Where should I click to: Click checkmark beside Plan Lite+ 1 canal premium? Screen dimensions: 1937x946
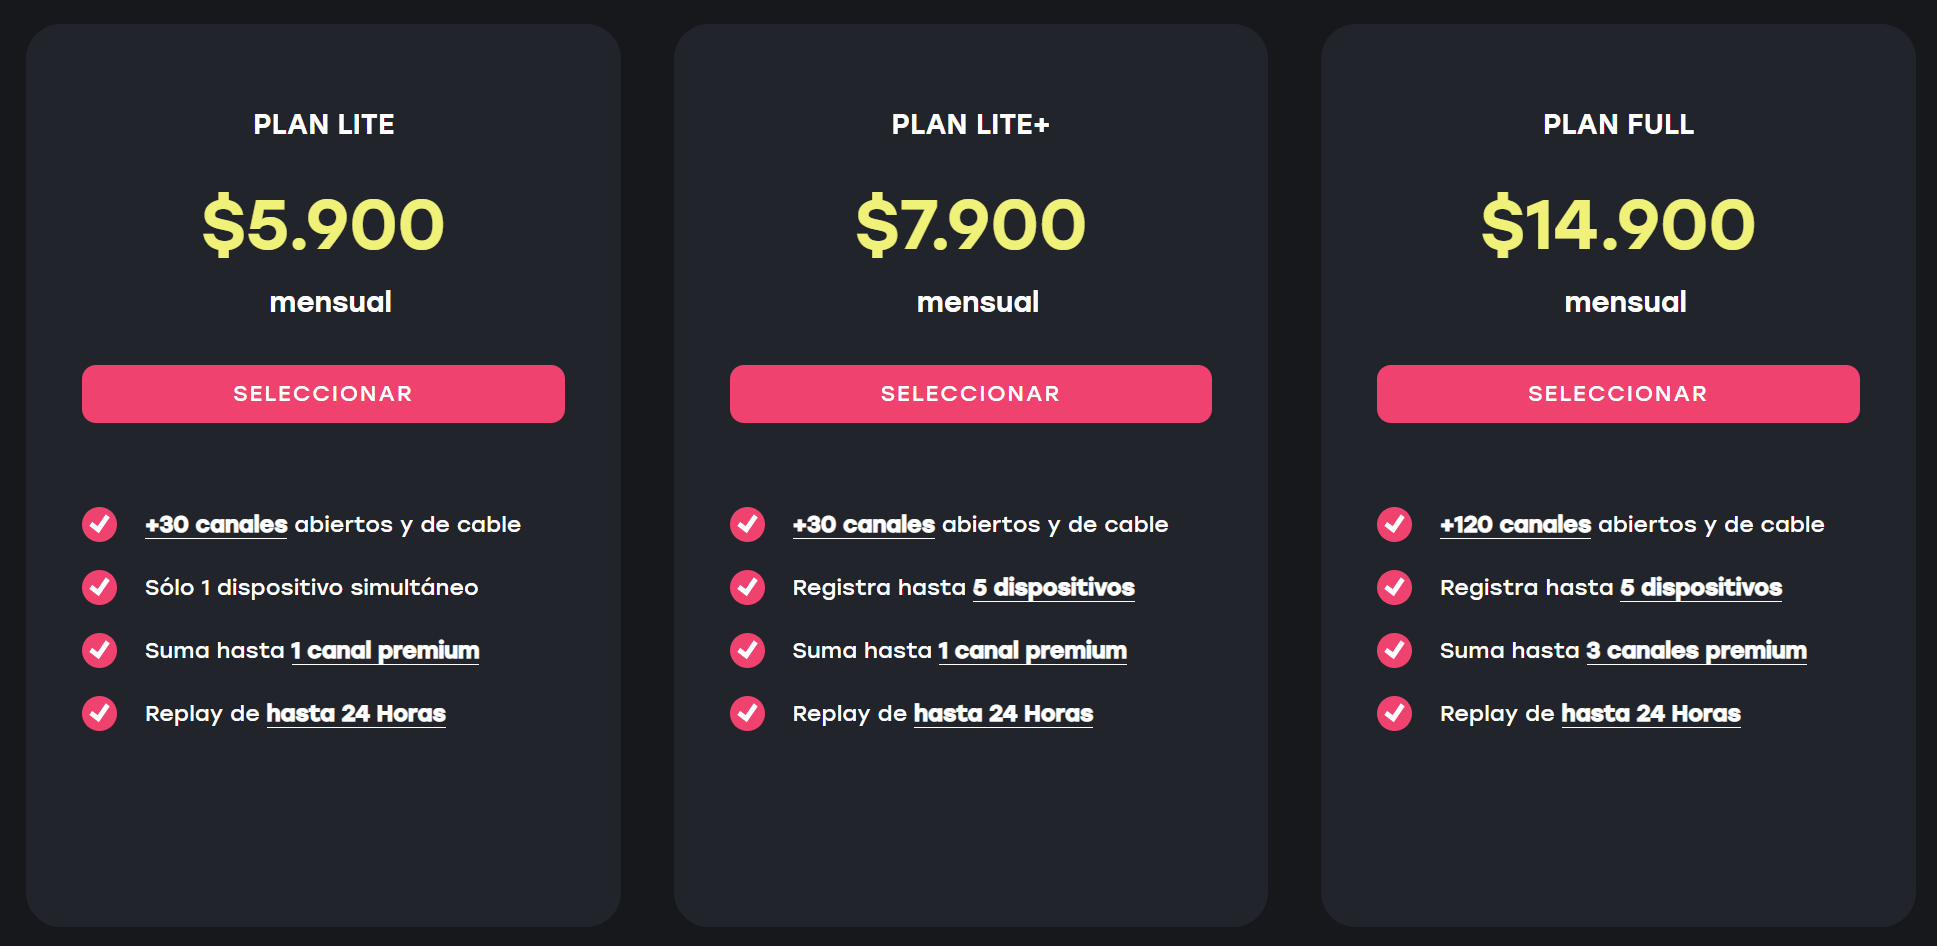pyautogui.click(x=747, y=650)
